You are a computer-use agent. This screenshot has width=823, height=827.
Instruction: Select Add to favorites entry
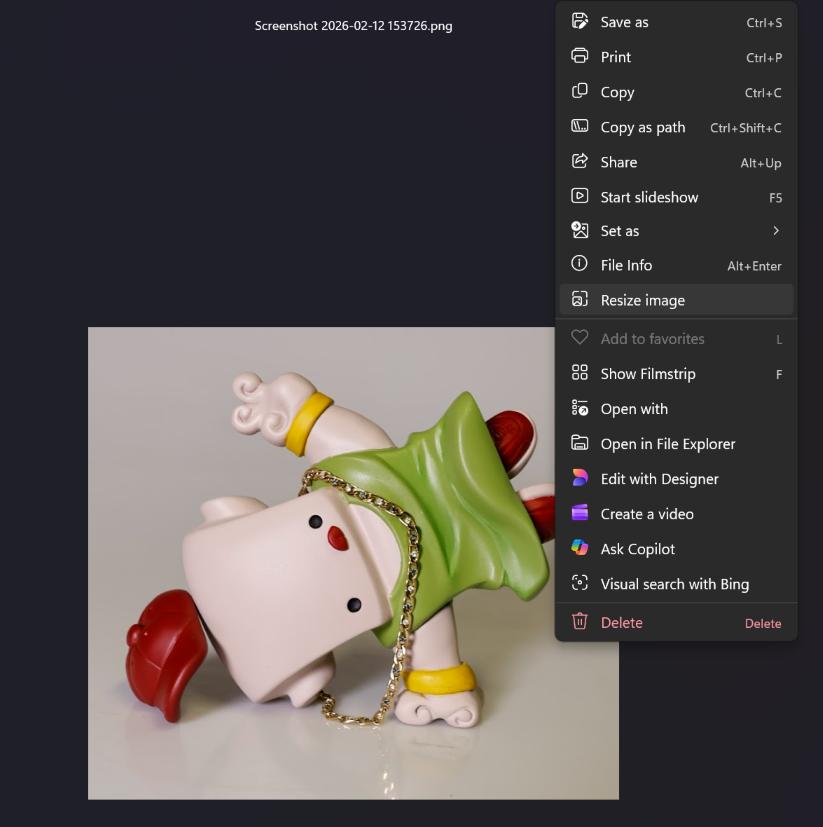click(676, 339)
